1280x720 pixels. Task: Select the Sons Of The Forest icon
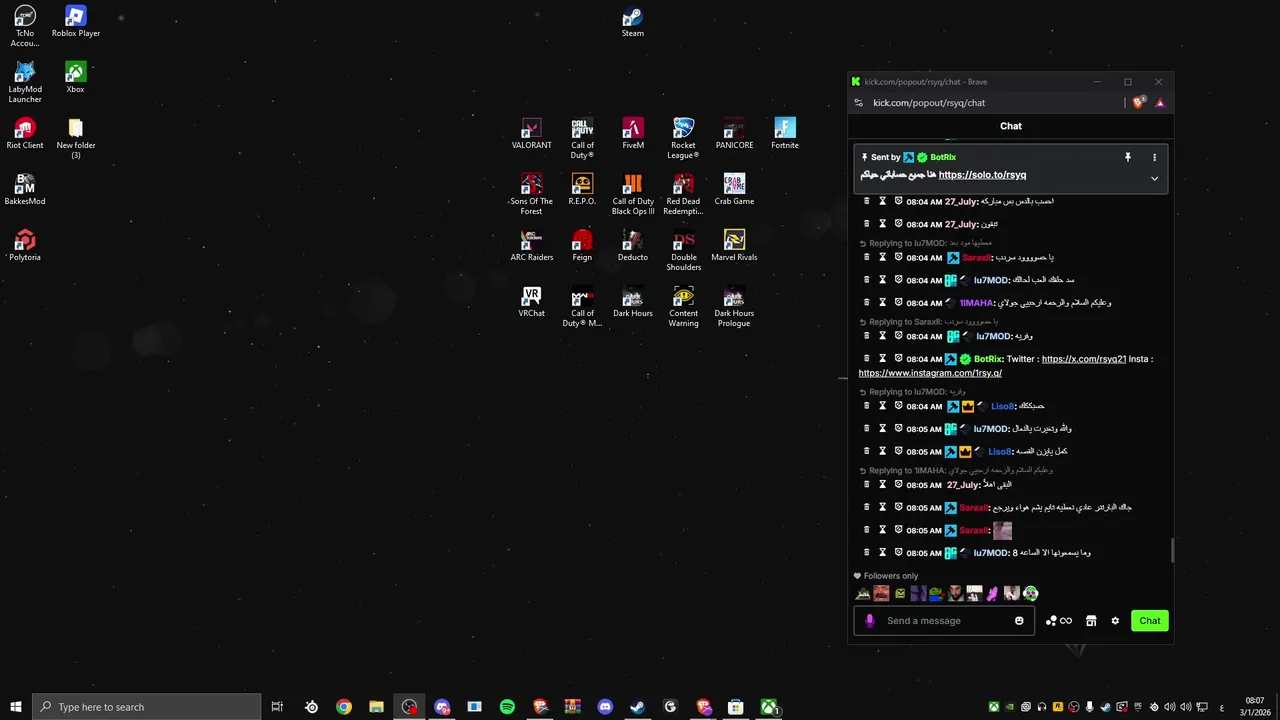[x=531, y=195]
